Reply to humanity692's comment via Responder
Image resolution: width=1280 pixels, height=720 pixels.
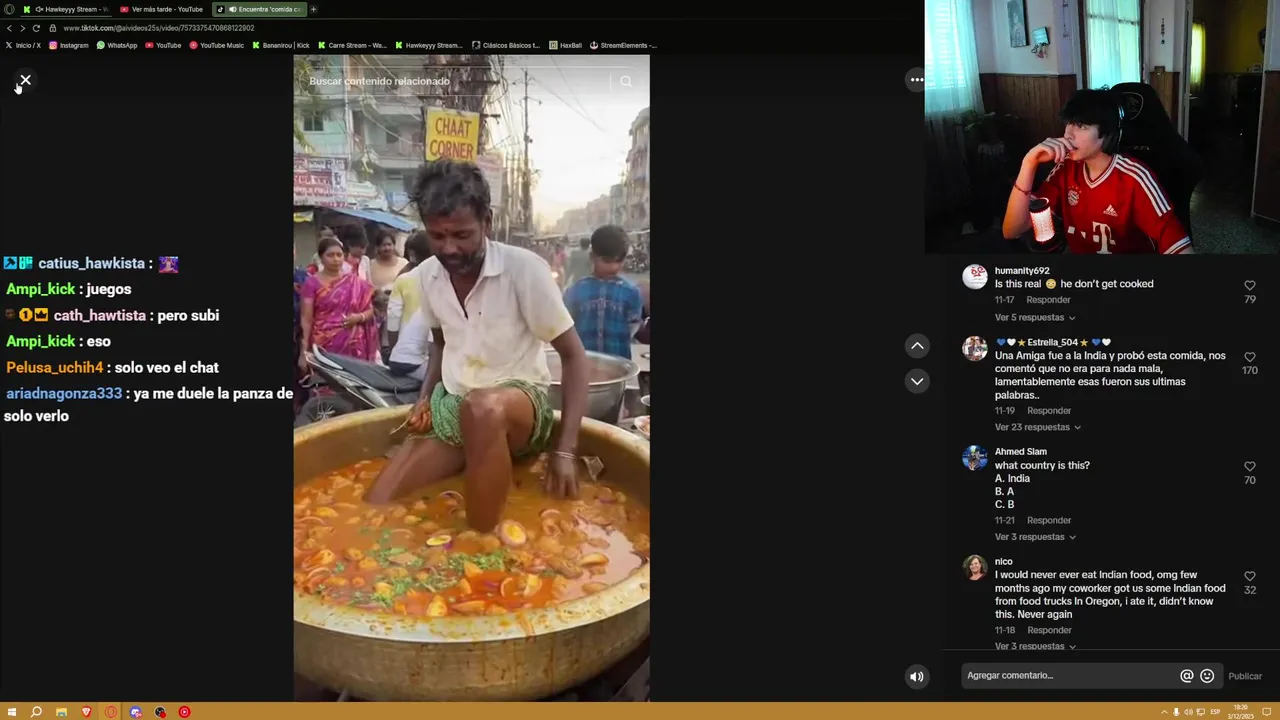click(x=1048, y=300)
